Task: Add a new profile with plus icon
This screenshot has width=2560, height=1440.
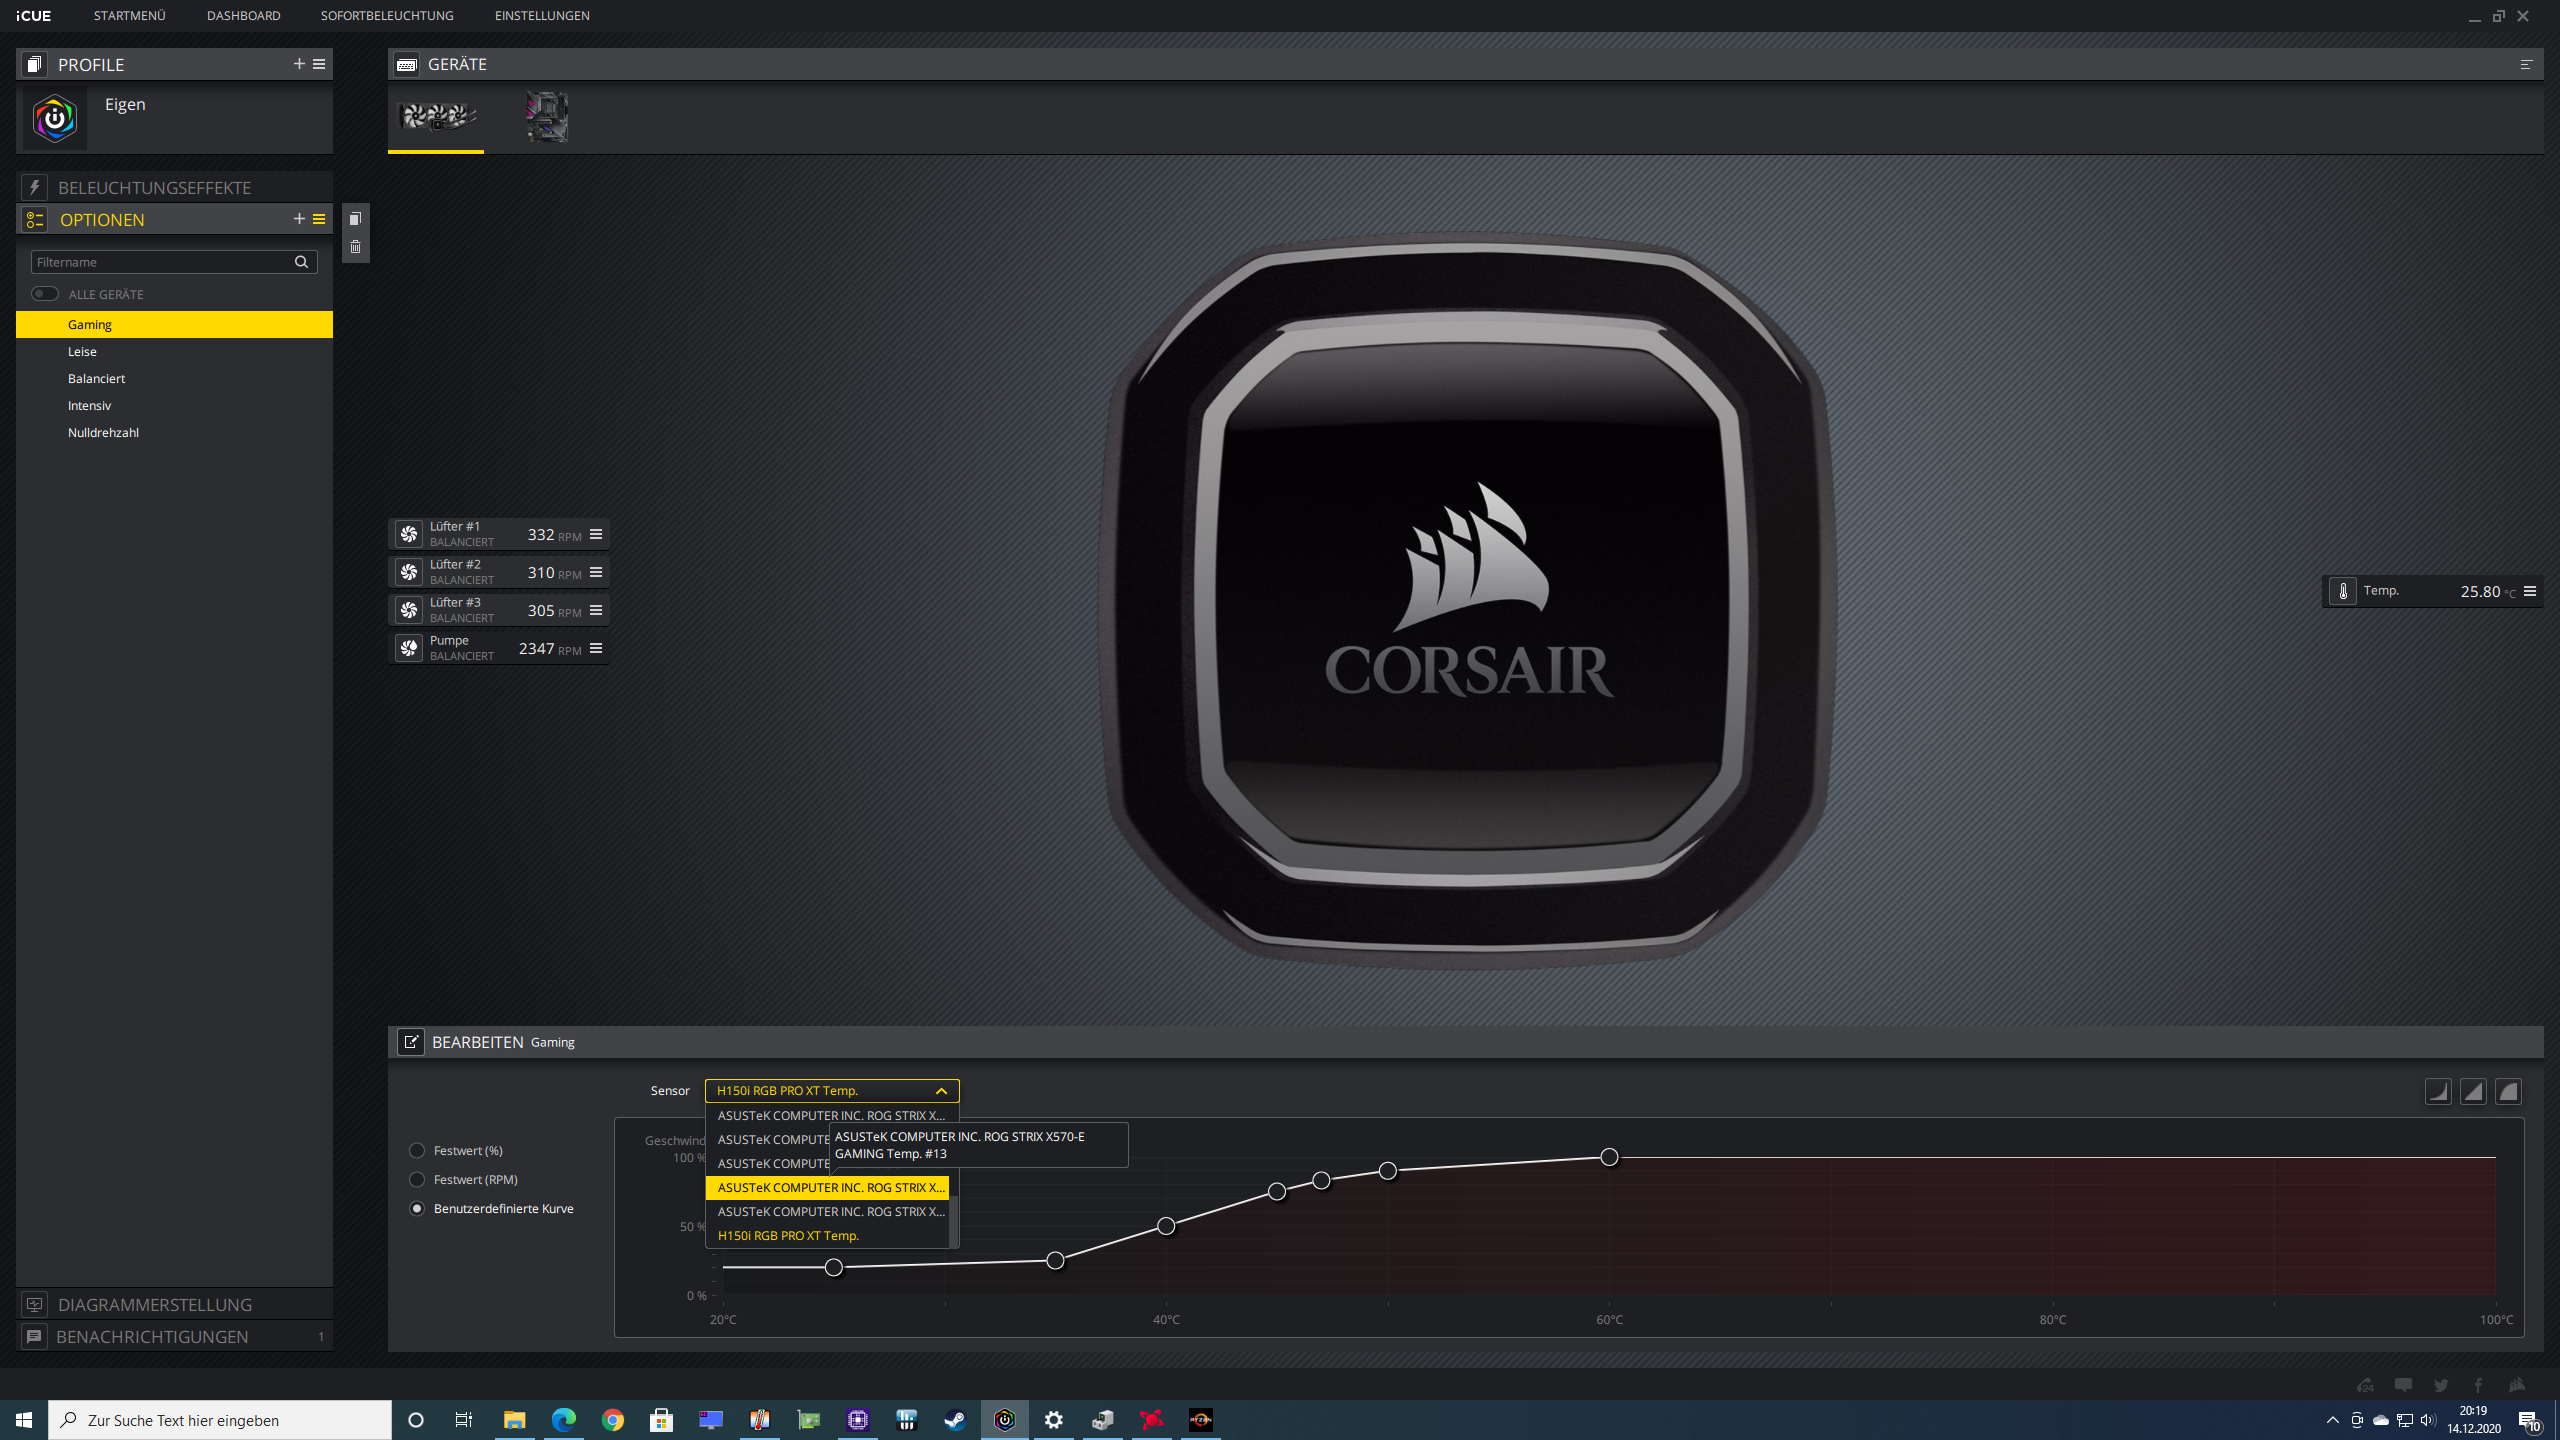Action: [298, 64]
